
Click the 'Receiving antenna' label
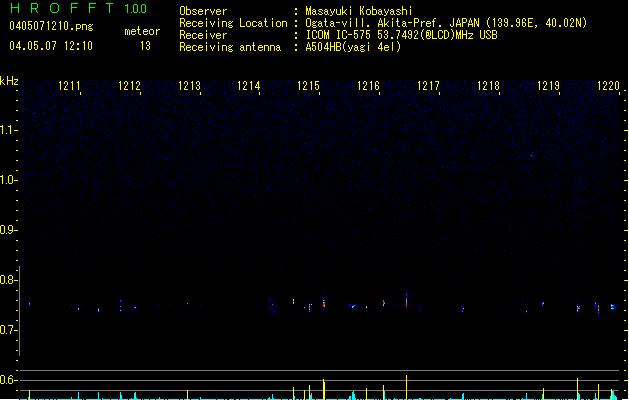230,47
